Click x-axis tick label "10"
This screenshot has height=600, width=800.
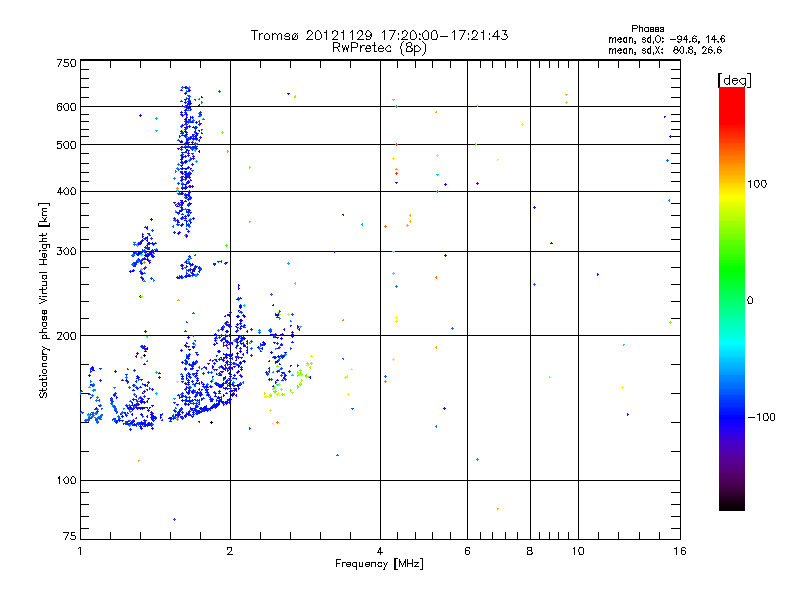[578, 551]
